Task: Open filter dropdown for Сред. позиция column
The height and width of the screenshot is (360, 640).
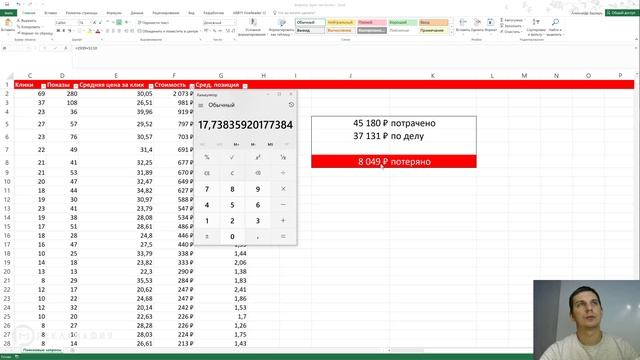Action: [245, 86]
